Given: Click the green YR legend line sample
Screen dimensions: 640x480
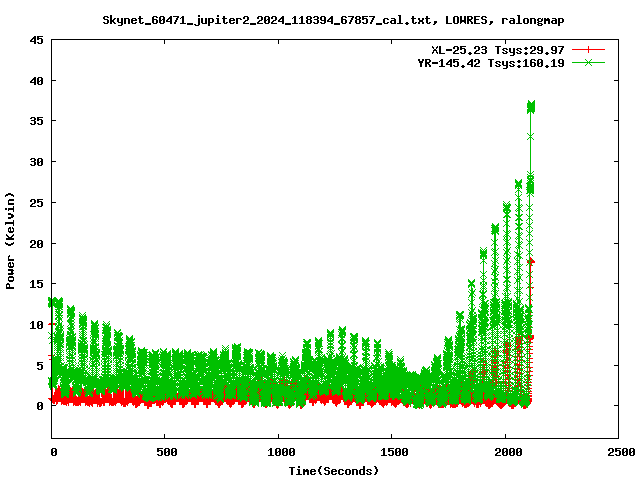Looking at the screenshot, I should [588, 63].
